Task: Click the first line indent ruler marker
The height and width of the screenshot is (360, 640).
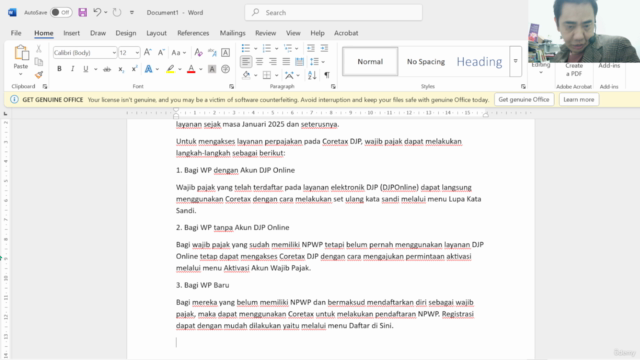Action: [x=176, y=109]
